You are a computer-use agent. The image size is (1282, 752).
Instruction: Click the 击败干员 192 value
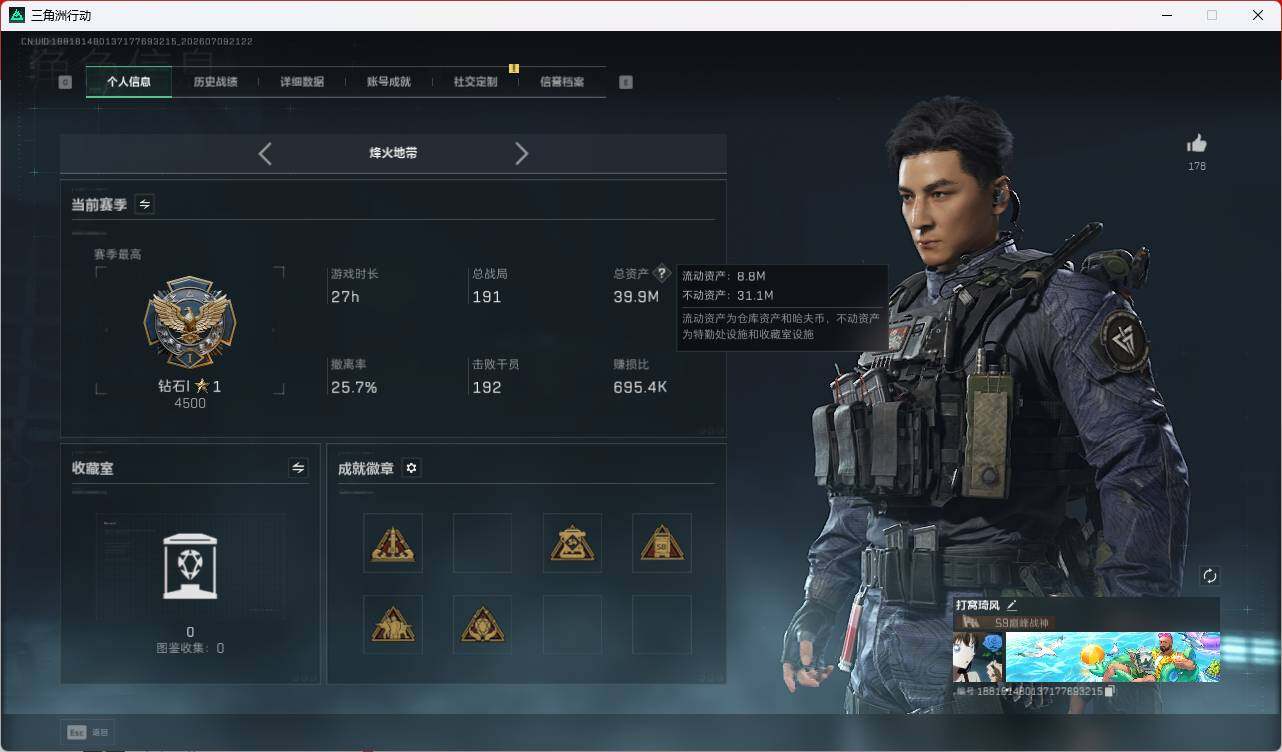(486, 387)
